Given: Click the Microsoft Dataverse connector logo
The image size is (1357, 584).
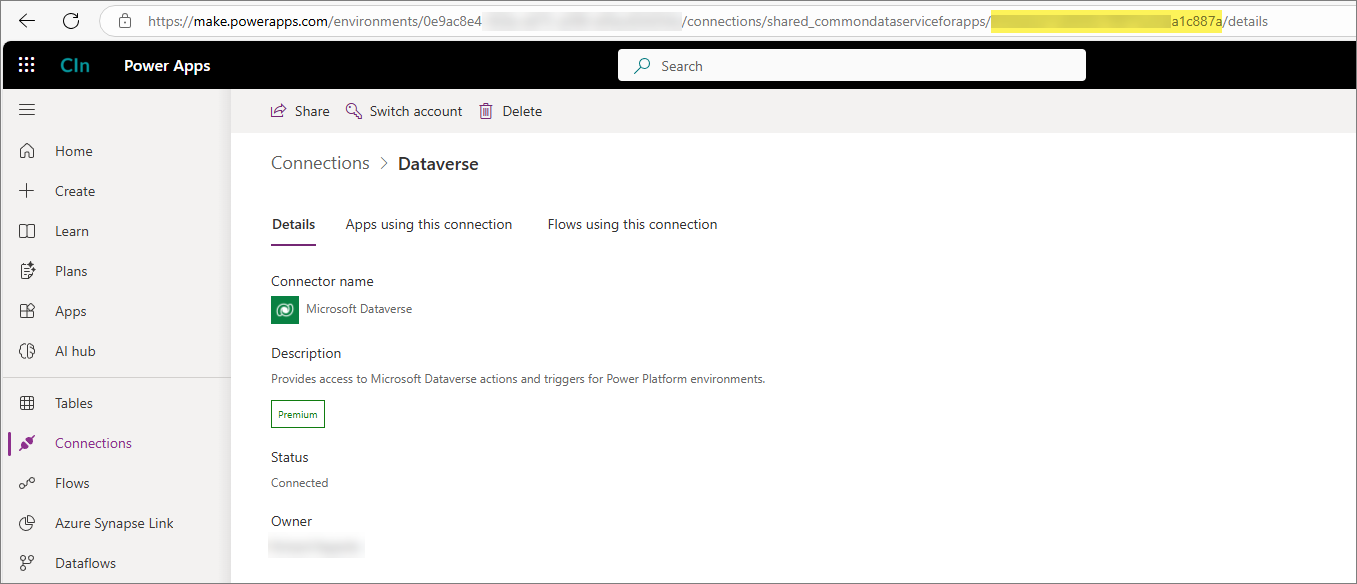Looking at the screenshot, I should [x=285, y=310].
